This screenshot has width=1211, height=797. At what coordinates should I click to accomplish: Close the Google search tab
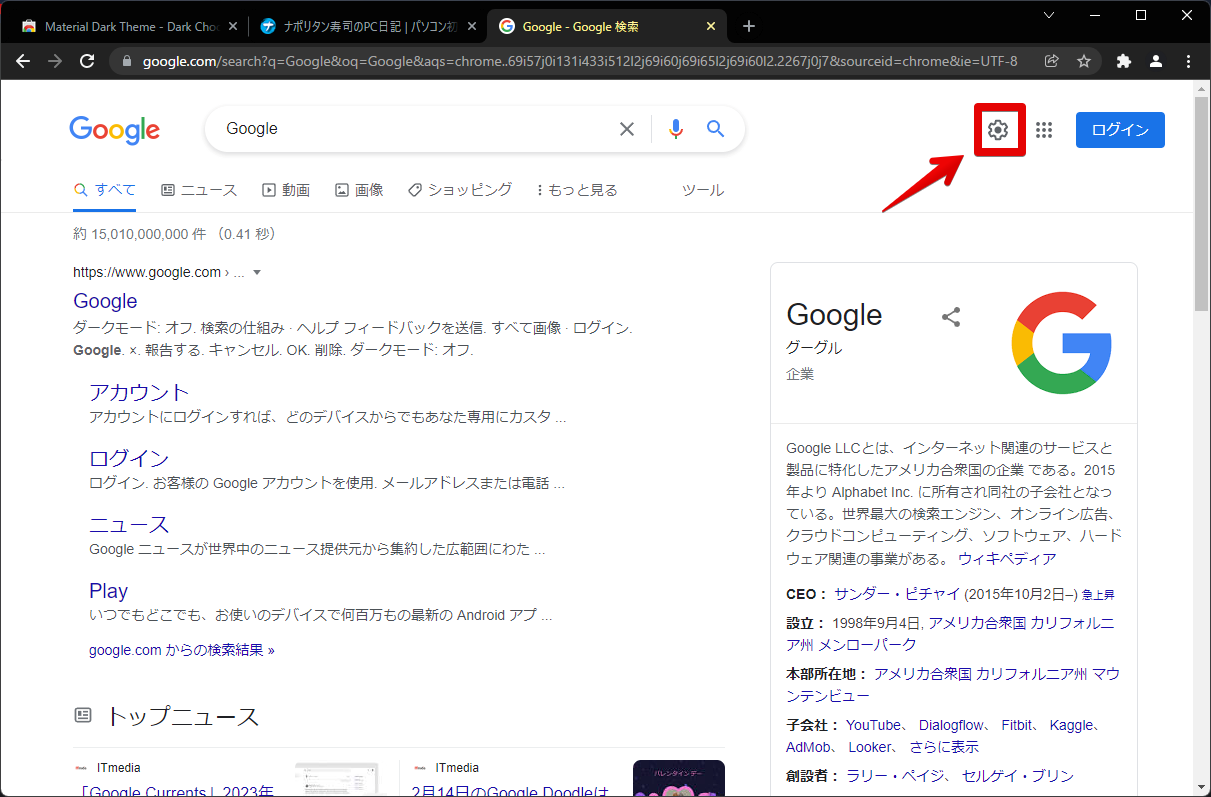(711, 26)
